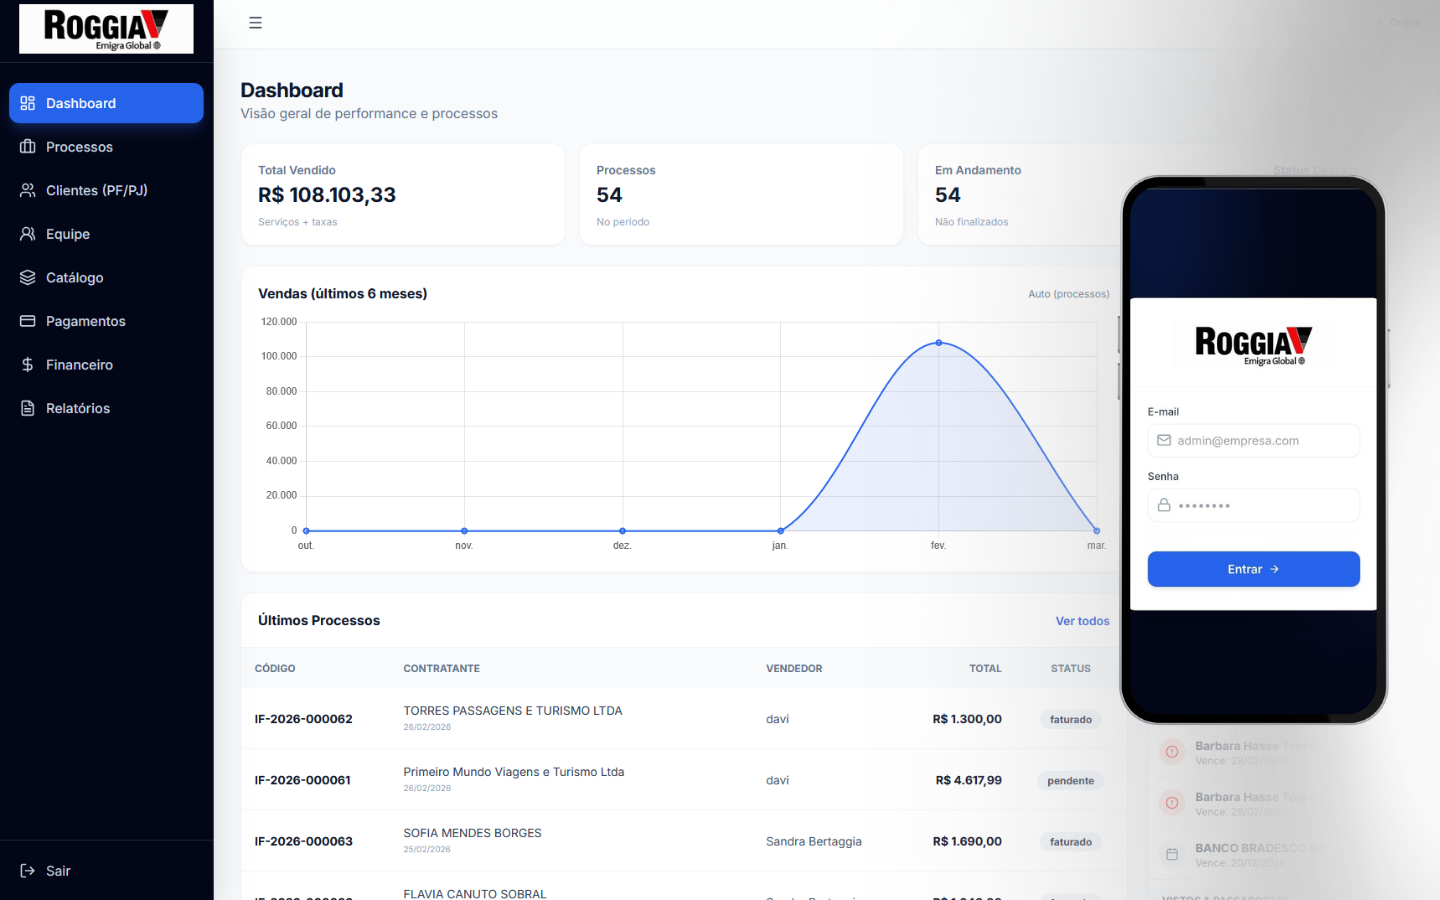
Task: Click the Relatórios document icon
Action: [27, 408]
